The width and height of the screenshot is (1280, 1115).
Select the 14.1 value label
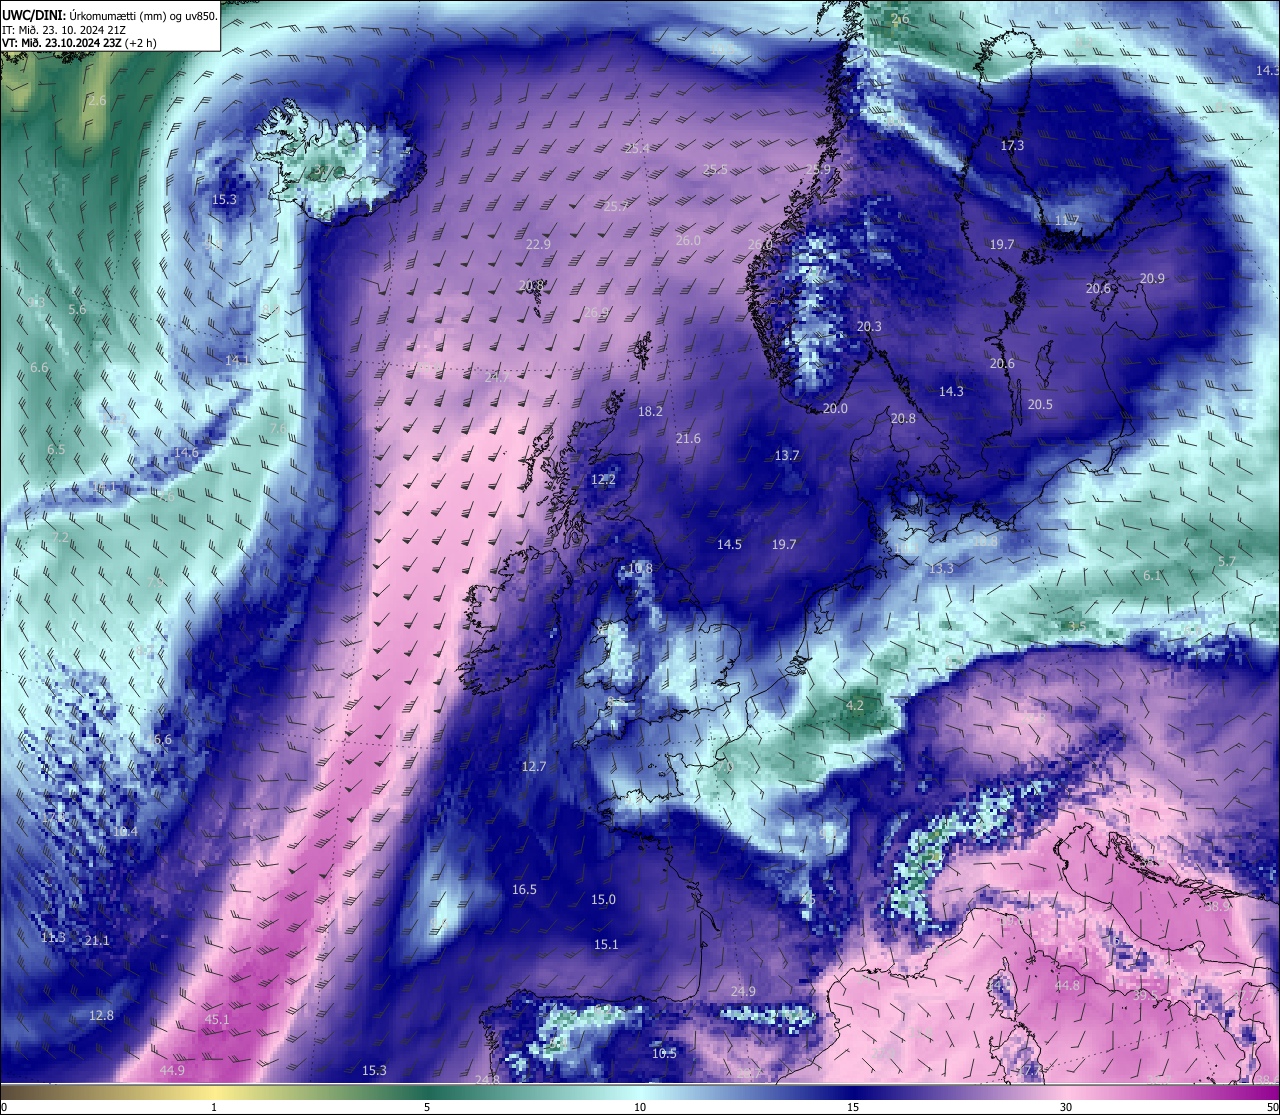[237, 360]
